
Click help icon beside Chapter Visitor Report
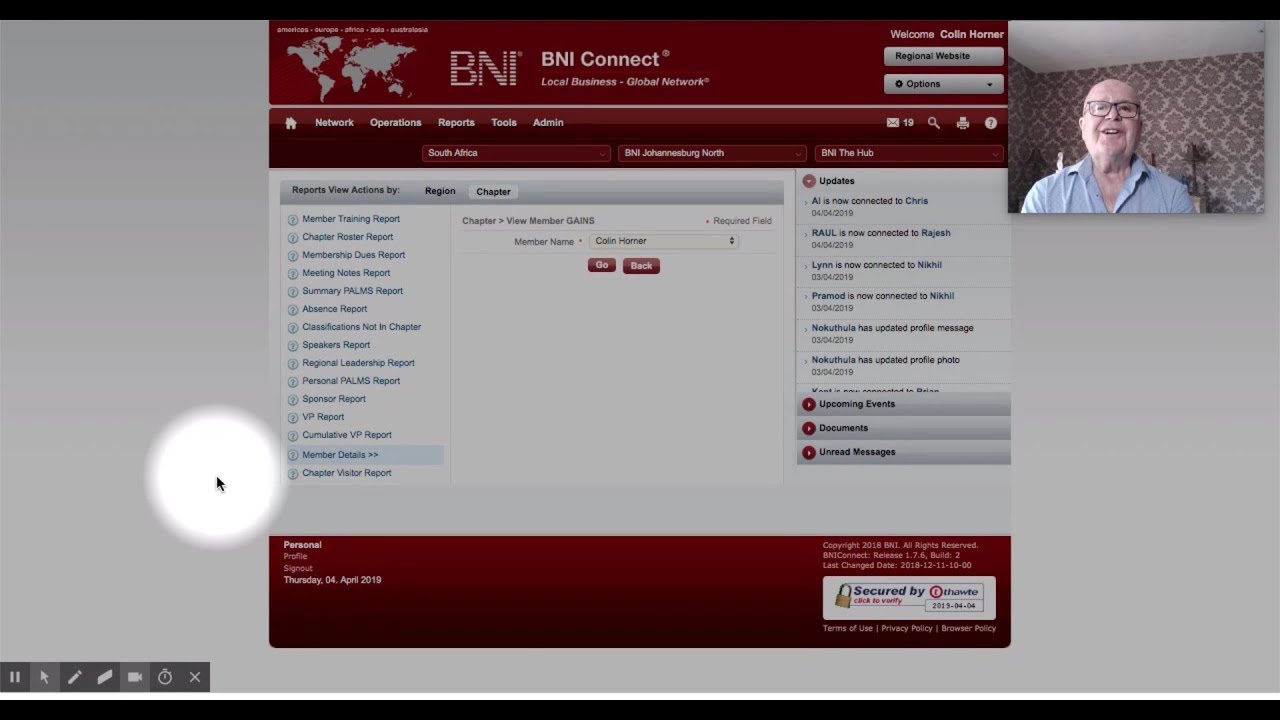[293, 474]
